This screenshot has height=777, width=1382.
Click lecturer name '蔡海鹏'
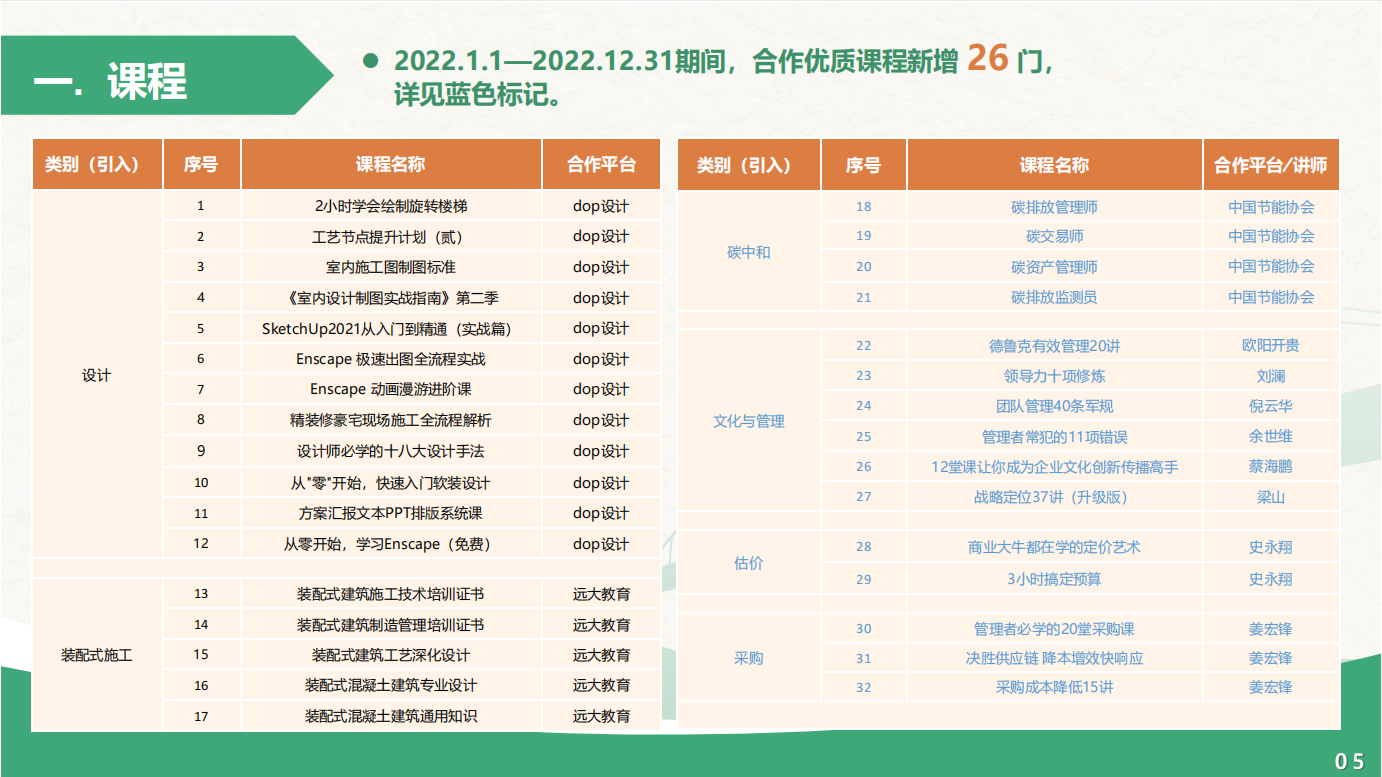pyautogui.click(x=1271, y=467)
